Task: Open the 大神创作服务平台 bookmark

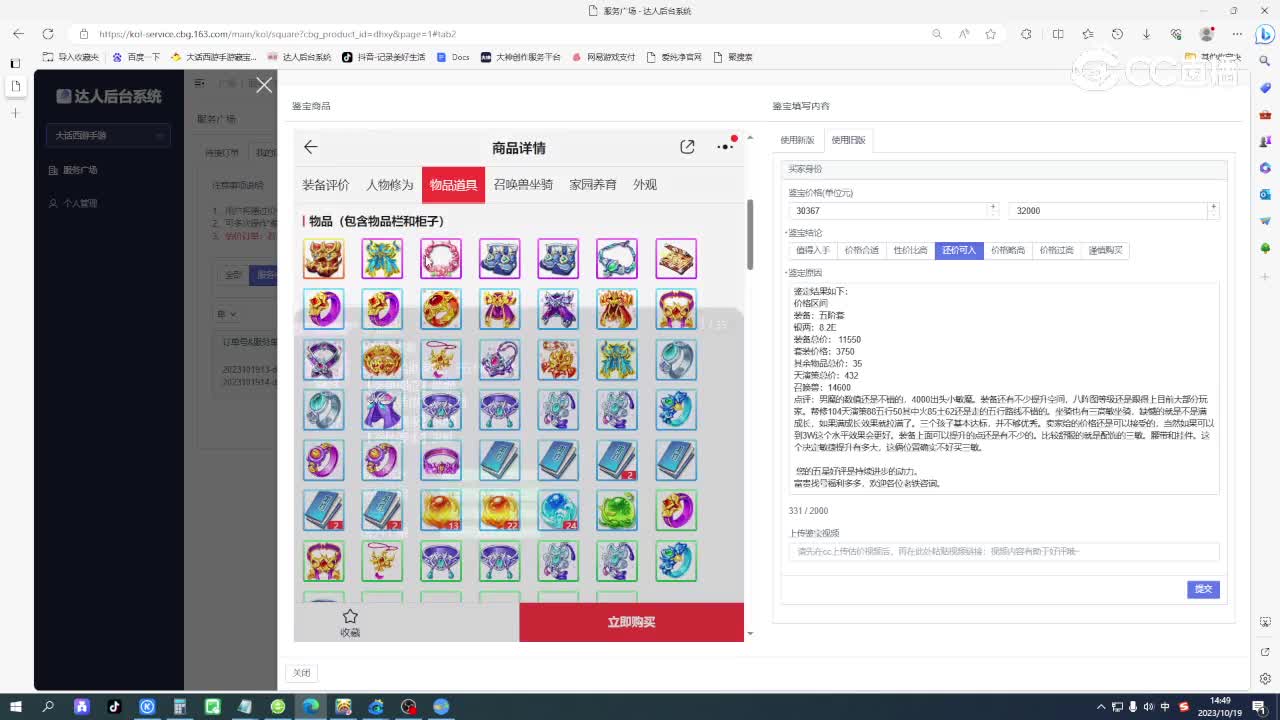Action: (x=521, y=57)
